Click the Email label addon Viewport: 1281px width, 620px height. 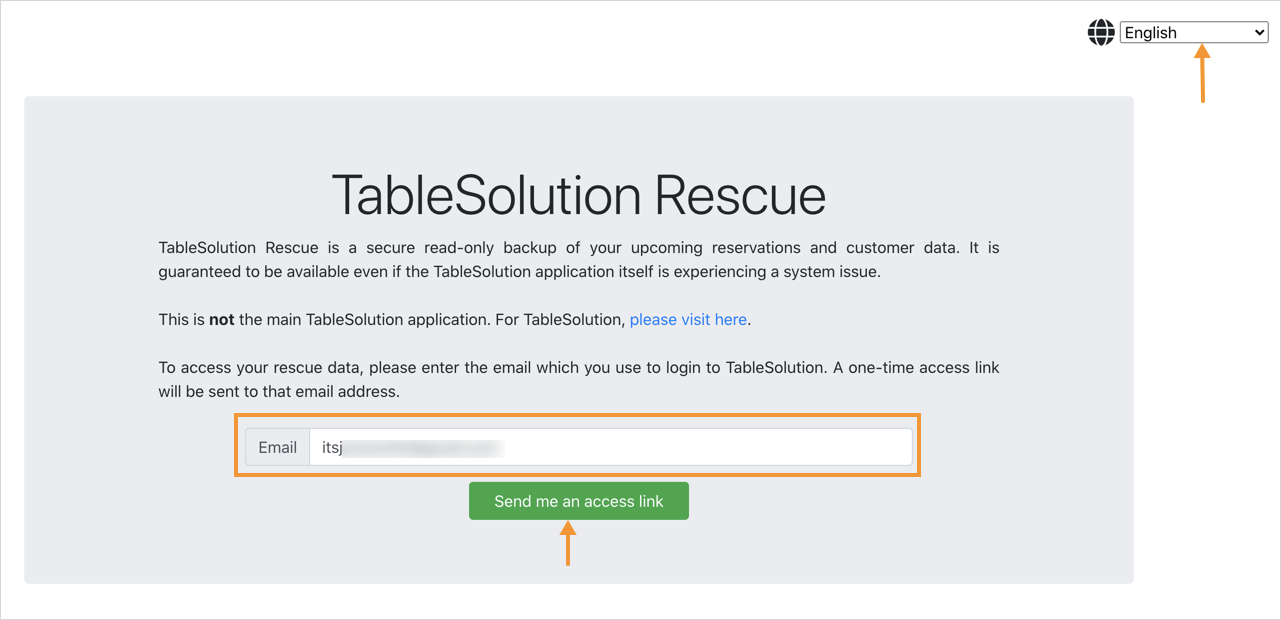click(278, 447)
